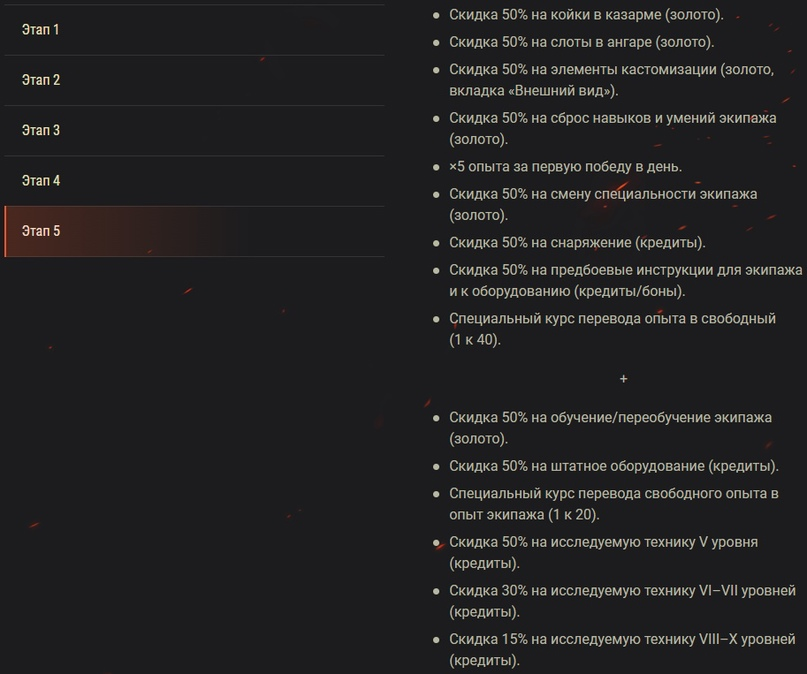This screenshot has width=807, height=674.
Task: Select the tier VIII–X vehicles 15% discount line
Action: click(622, 649)
